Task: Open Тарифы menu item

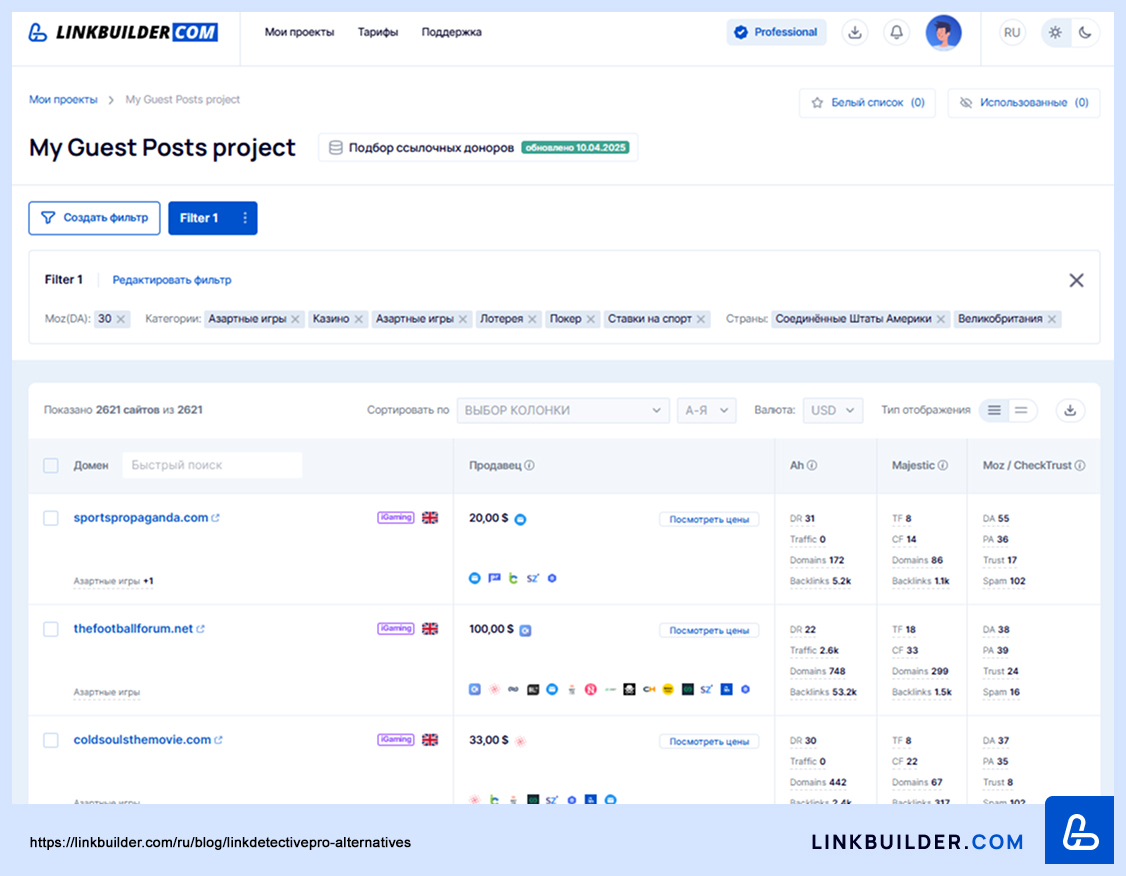Action: coord(378,32)
